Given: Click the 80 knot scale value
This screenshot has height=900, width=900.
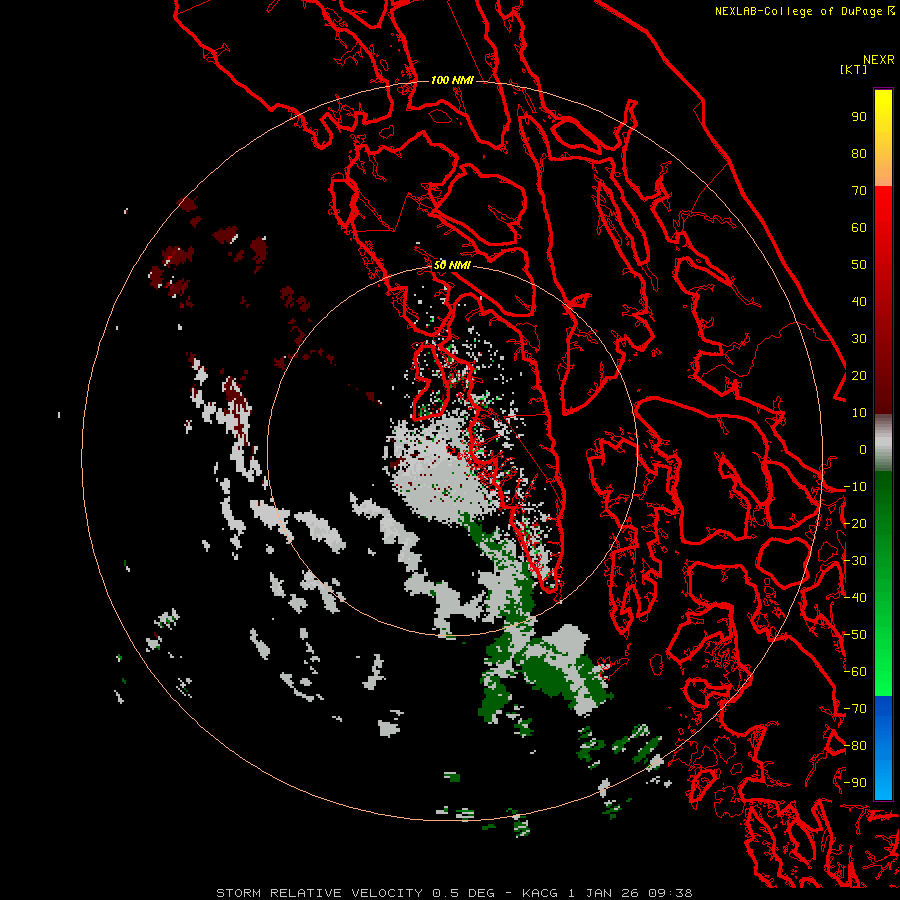Looking at the screenshot, I should click(859, 154).
